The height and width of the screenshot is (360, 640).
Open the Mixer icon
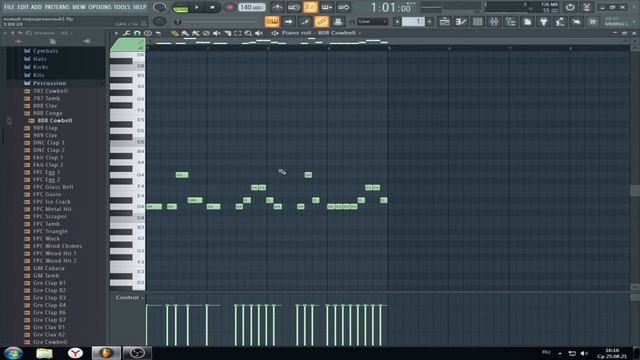pyautogui.click(x=494, y=21)
